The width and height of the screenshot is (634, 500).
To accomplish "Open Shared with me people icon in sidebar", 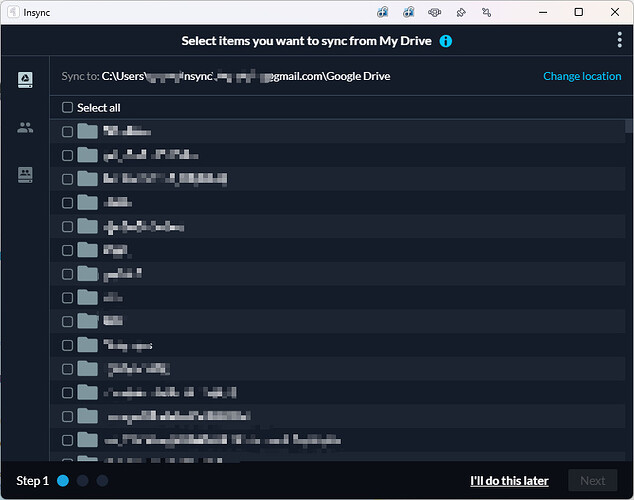I will tap(25, 127).
